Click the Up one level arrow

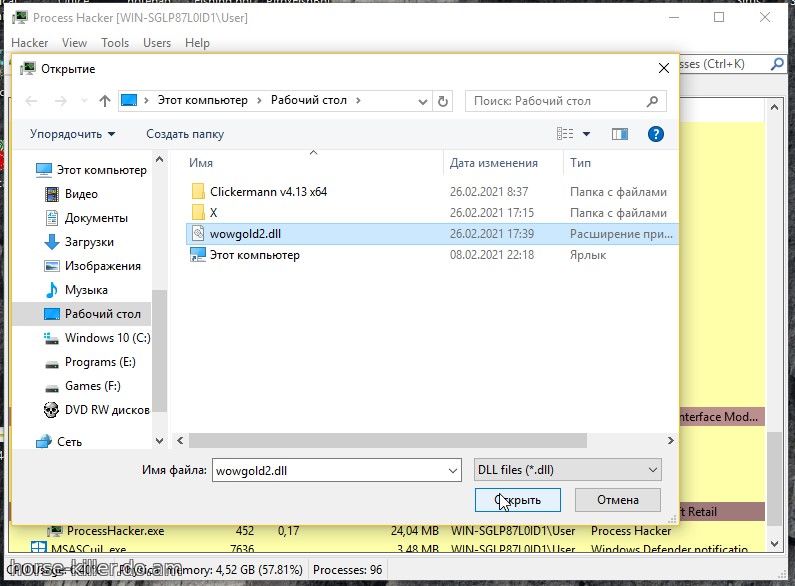[x=105, y=101]
